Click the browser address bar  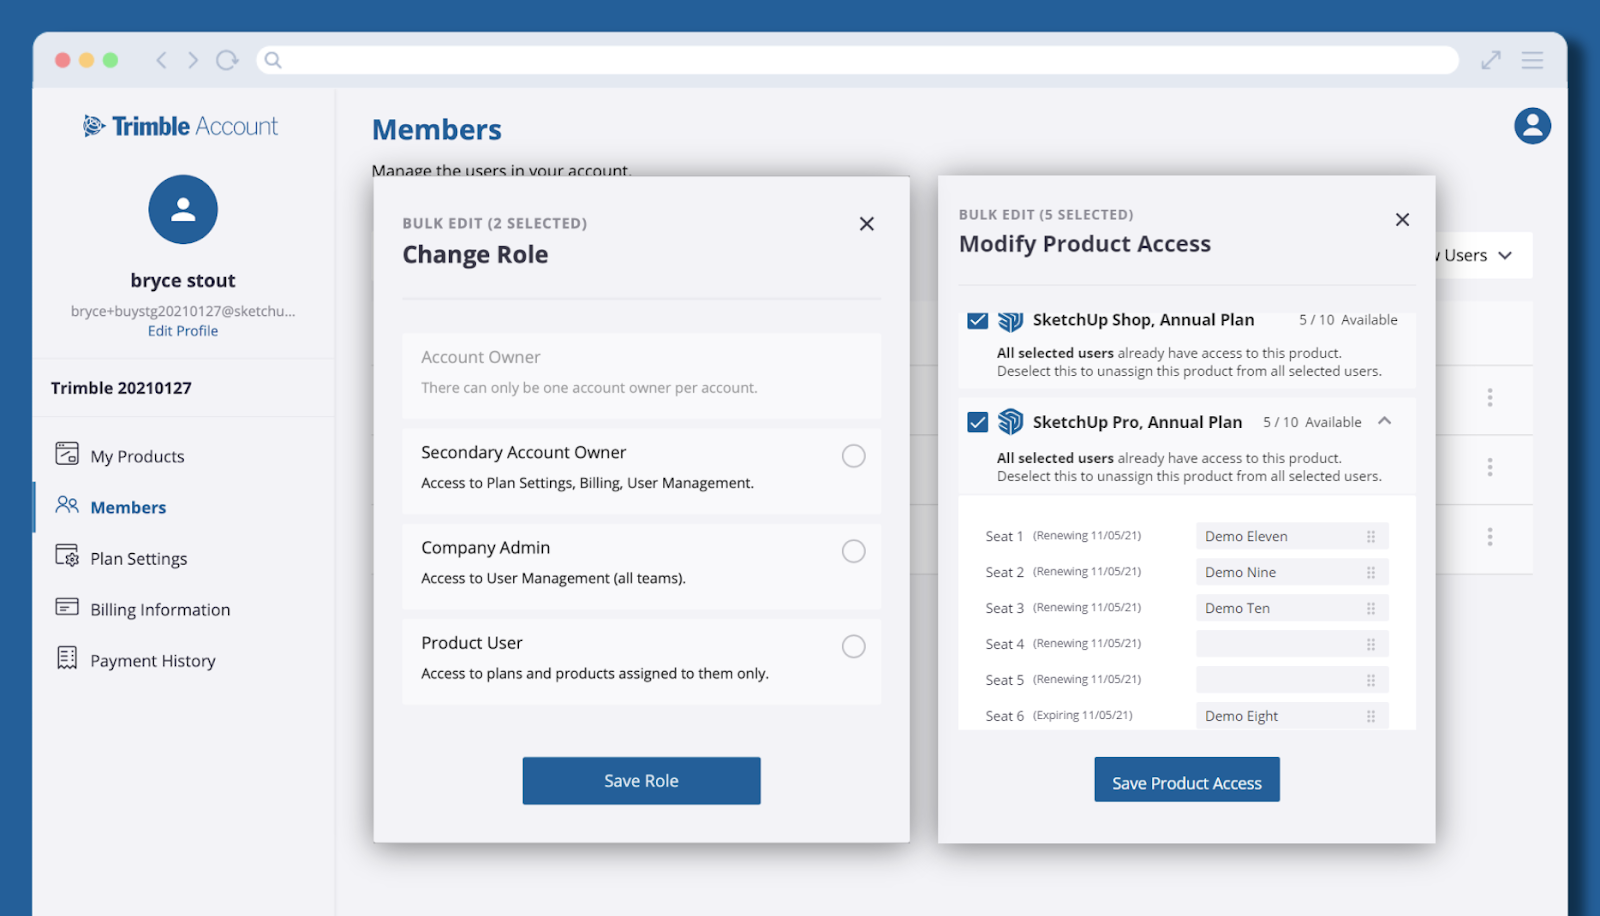pyautogui.click(x=858, y=60)
